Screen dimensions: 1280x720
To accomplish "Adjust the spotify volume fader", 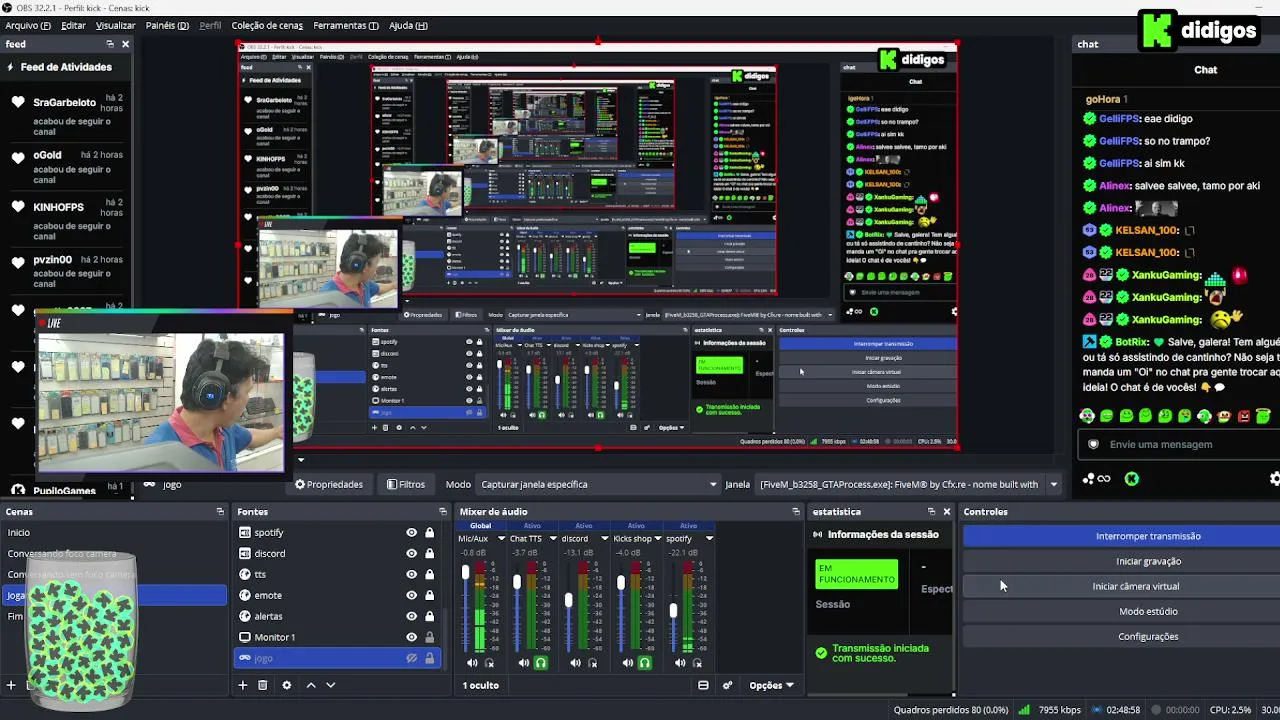I will (x=673, y=610).
